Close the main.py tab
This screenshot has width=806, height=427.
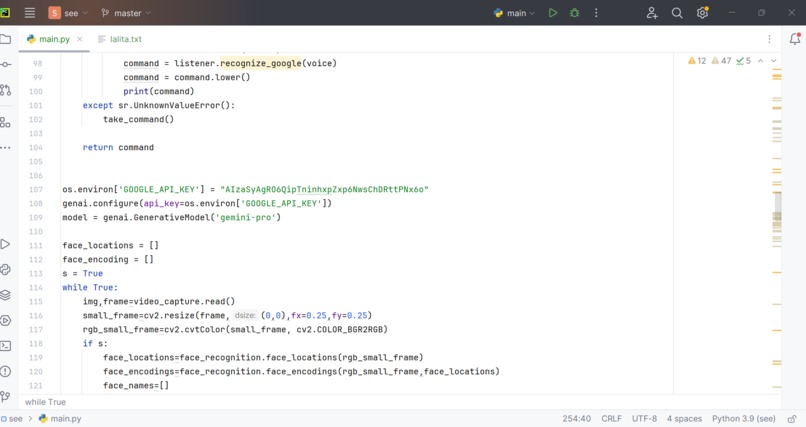pyautogui.click(x=80, y=39)
